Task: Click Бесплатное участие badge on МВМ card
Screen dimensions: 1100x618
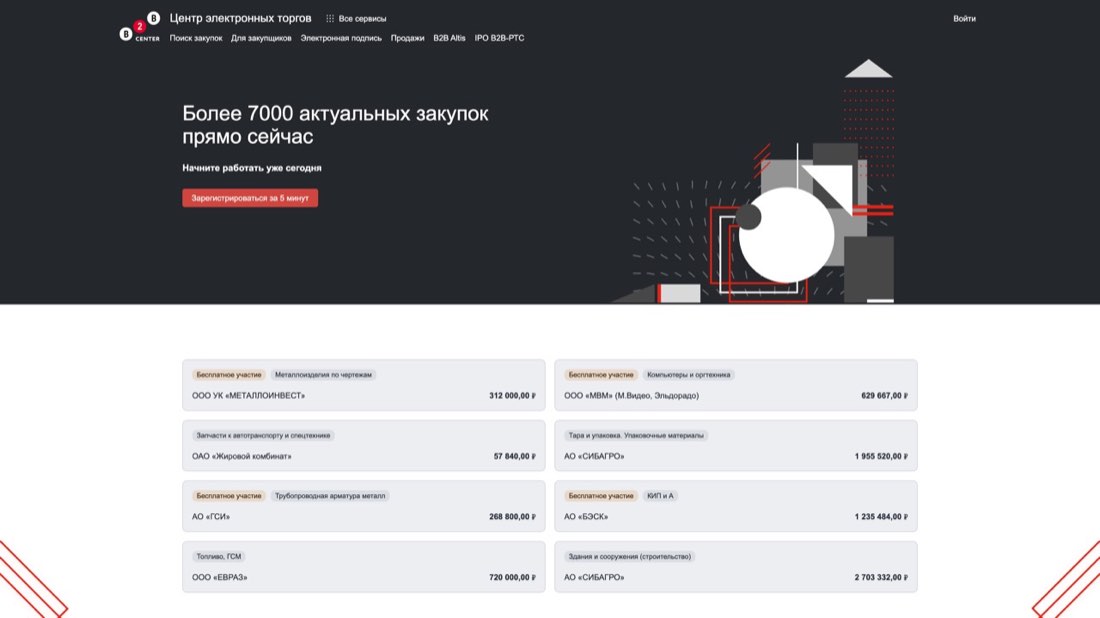Action: [601, 375]
